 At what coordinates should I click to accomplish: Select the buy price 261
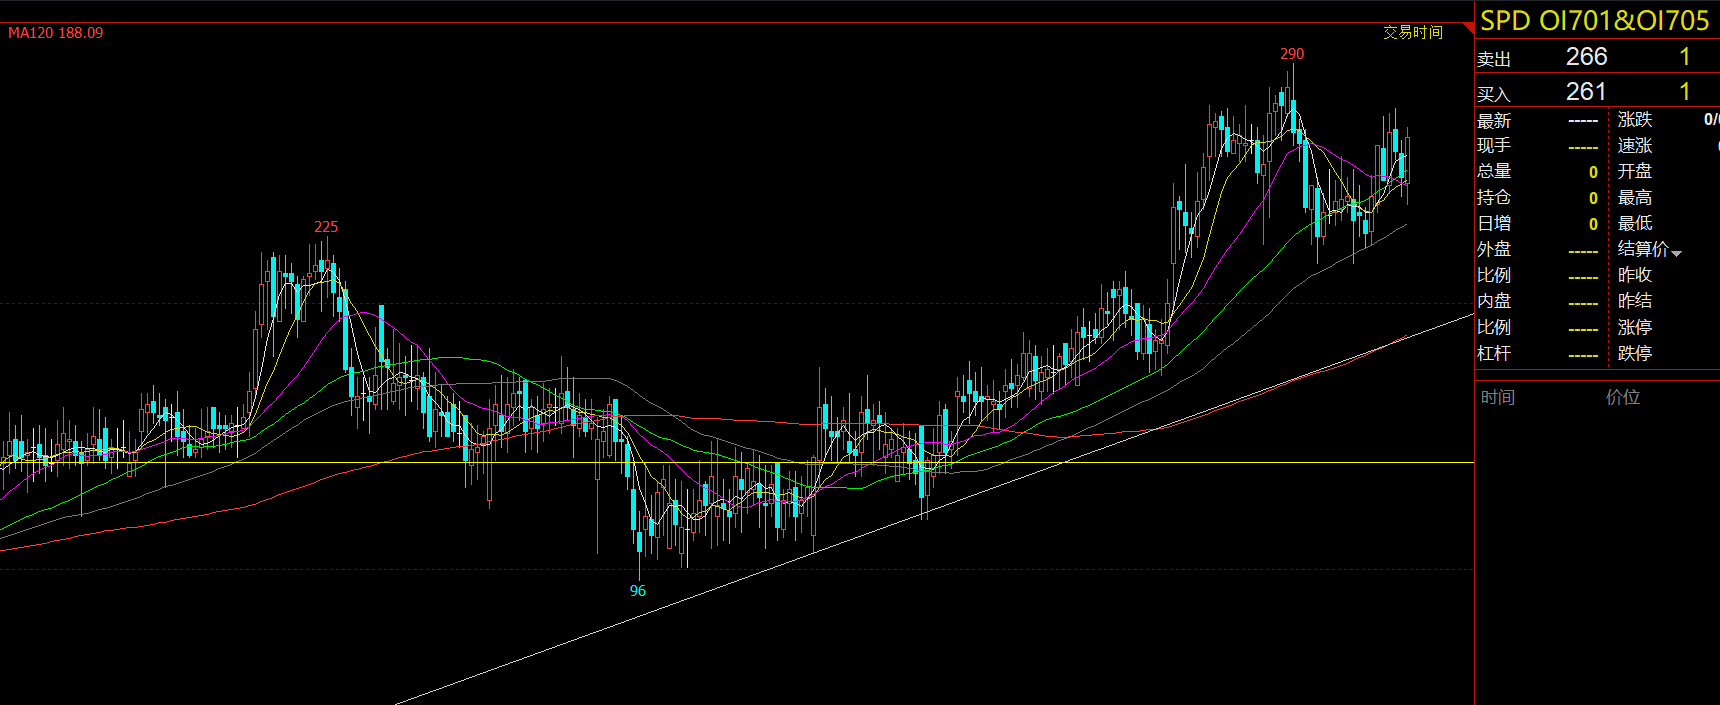tap(1586, 92)
